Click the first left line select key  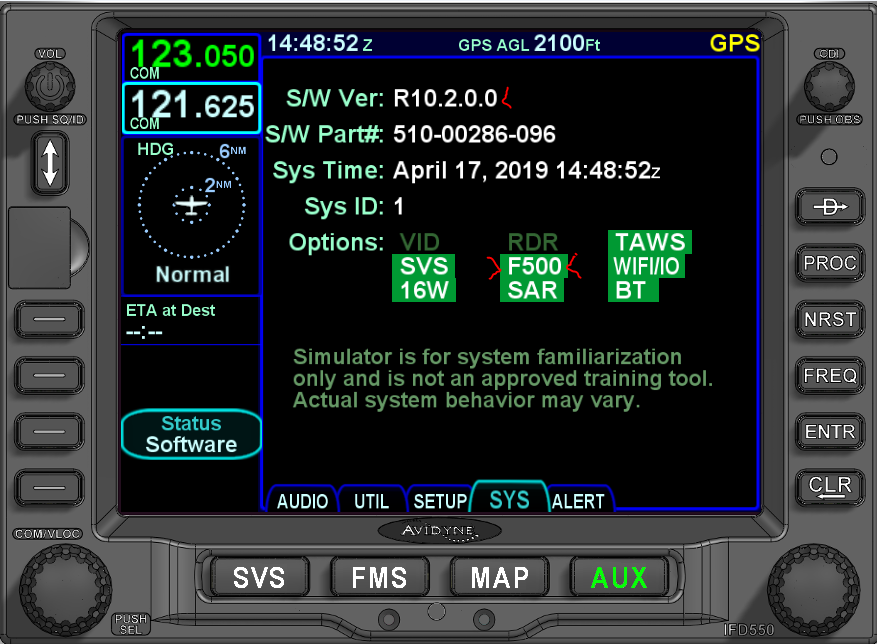click(49, 319)
